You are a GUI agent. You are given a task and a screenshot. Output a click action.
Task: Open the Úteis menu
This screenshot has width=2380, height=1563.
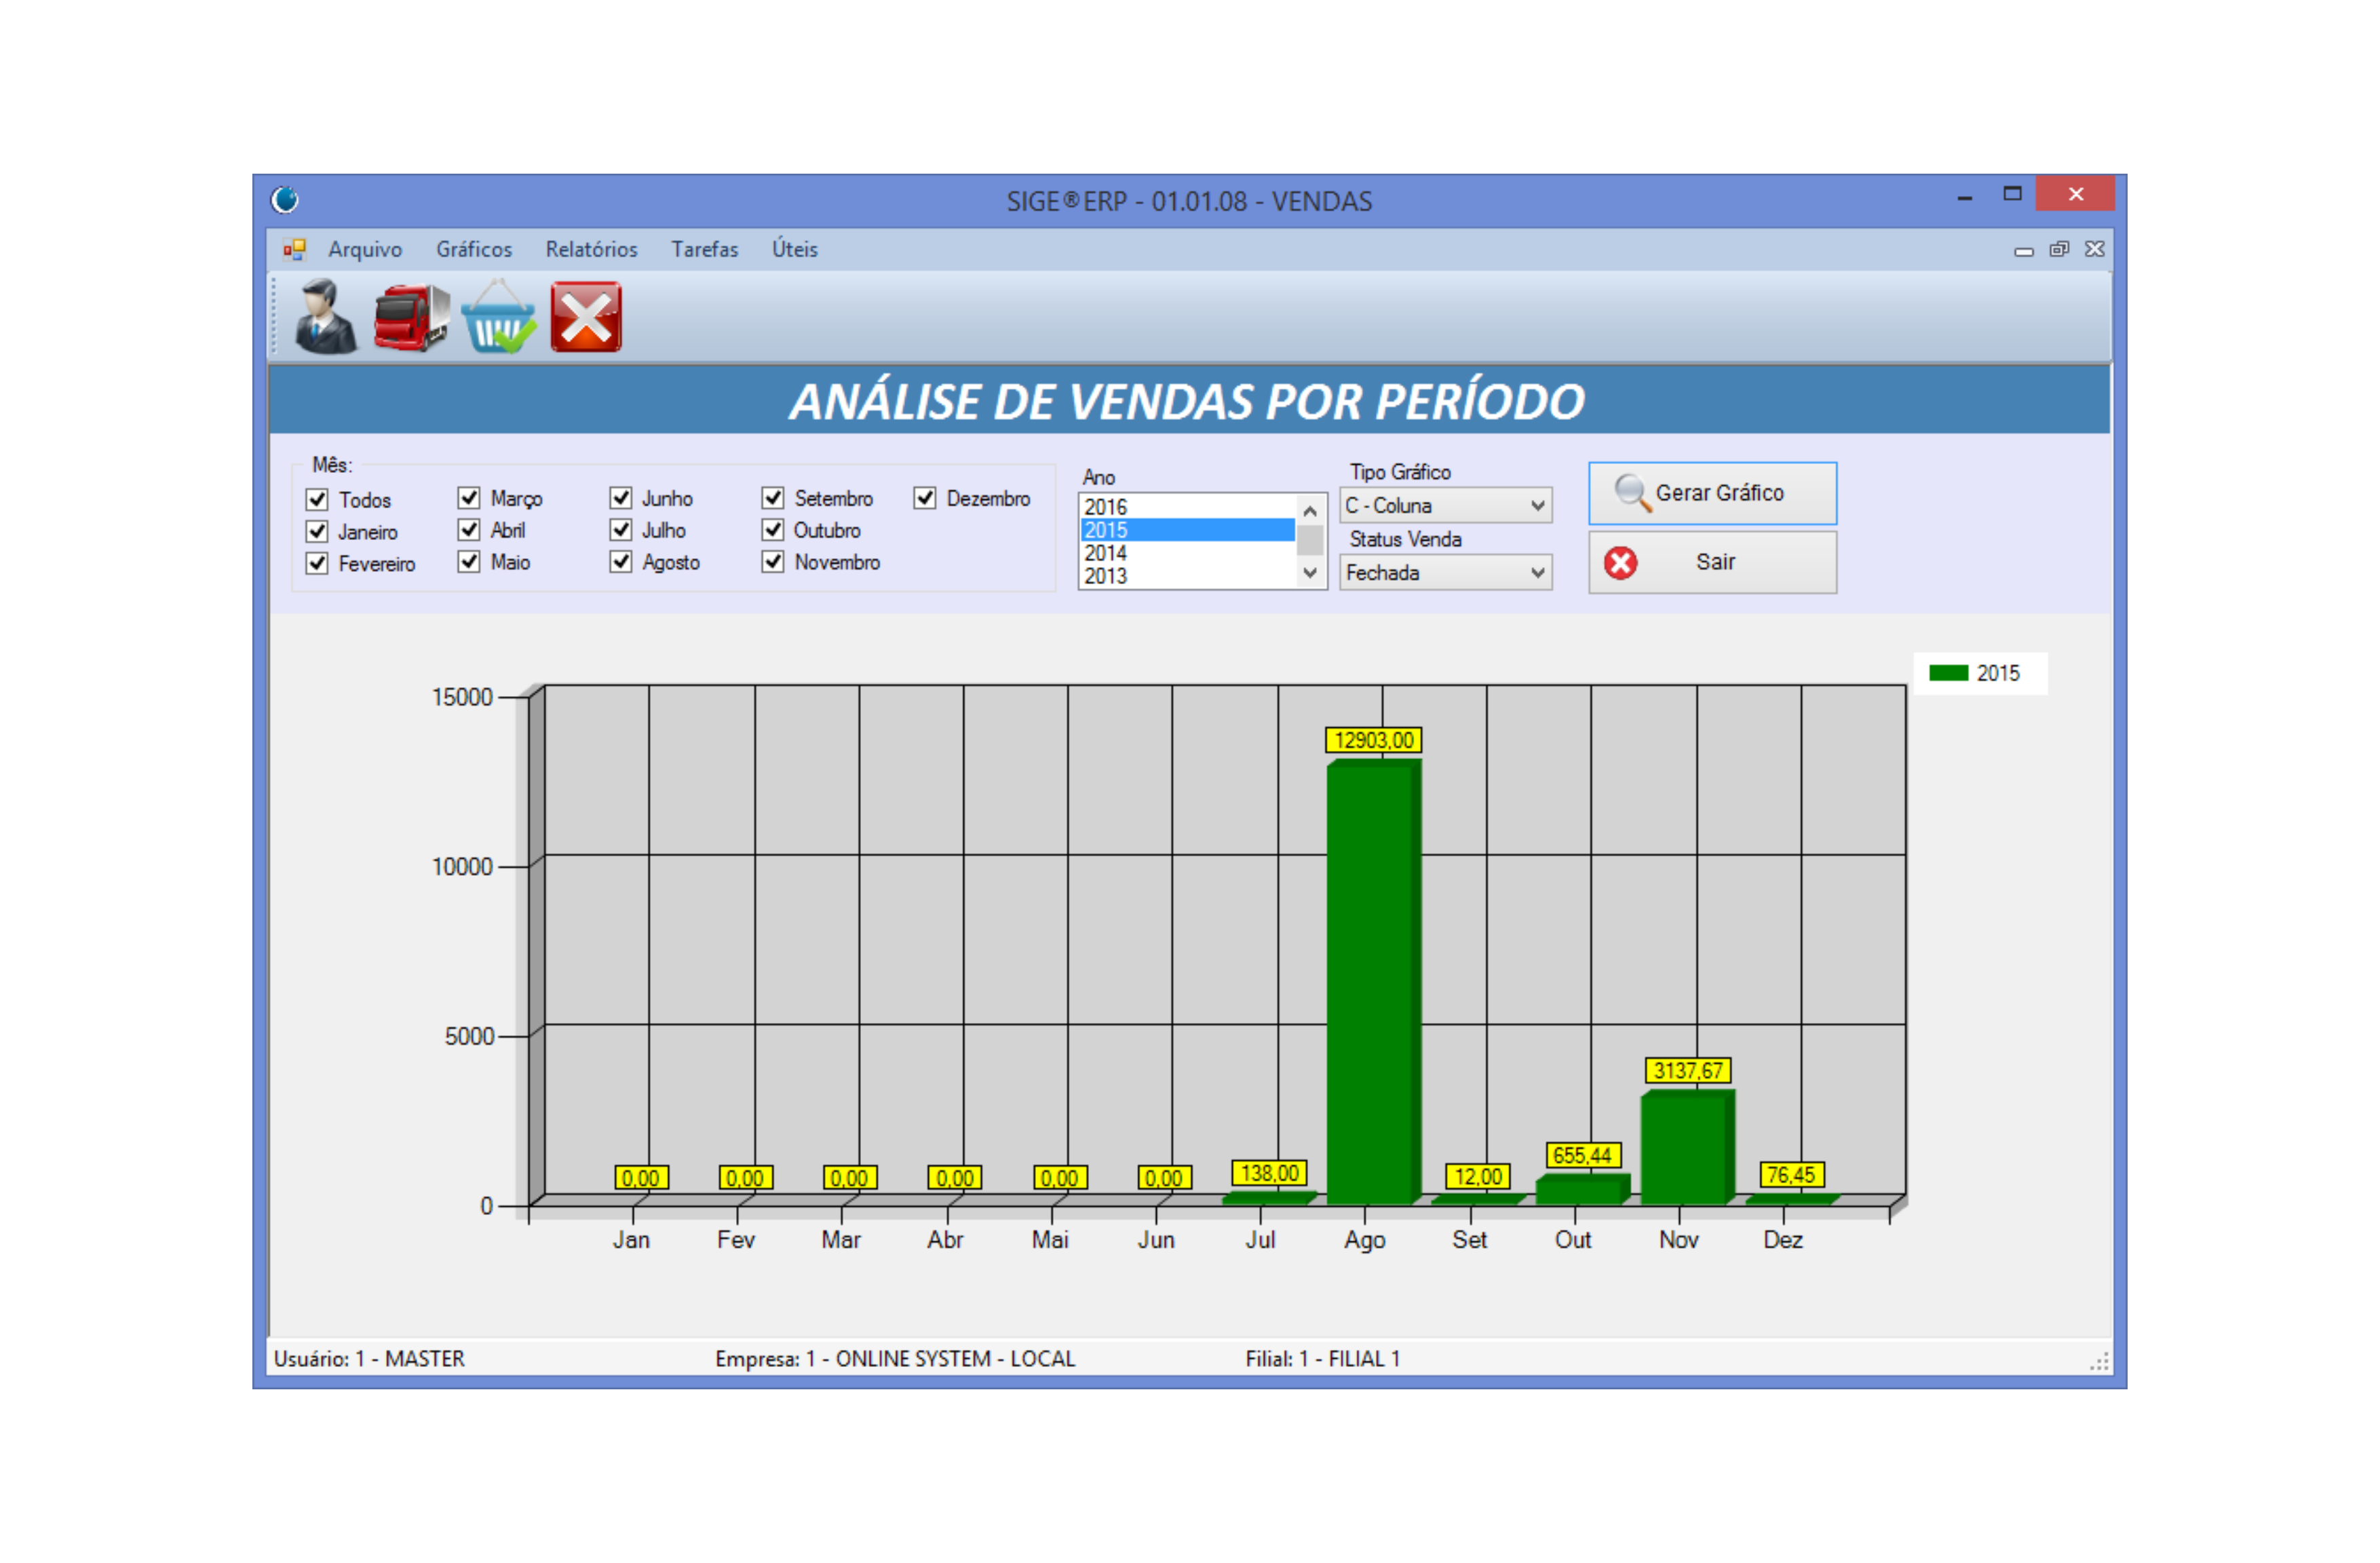coord(795,249)
